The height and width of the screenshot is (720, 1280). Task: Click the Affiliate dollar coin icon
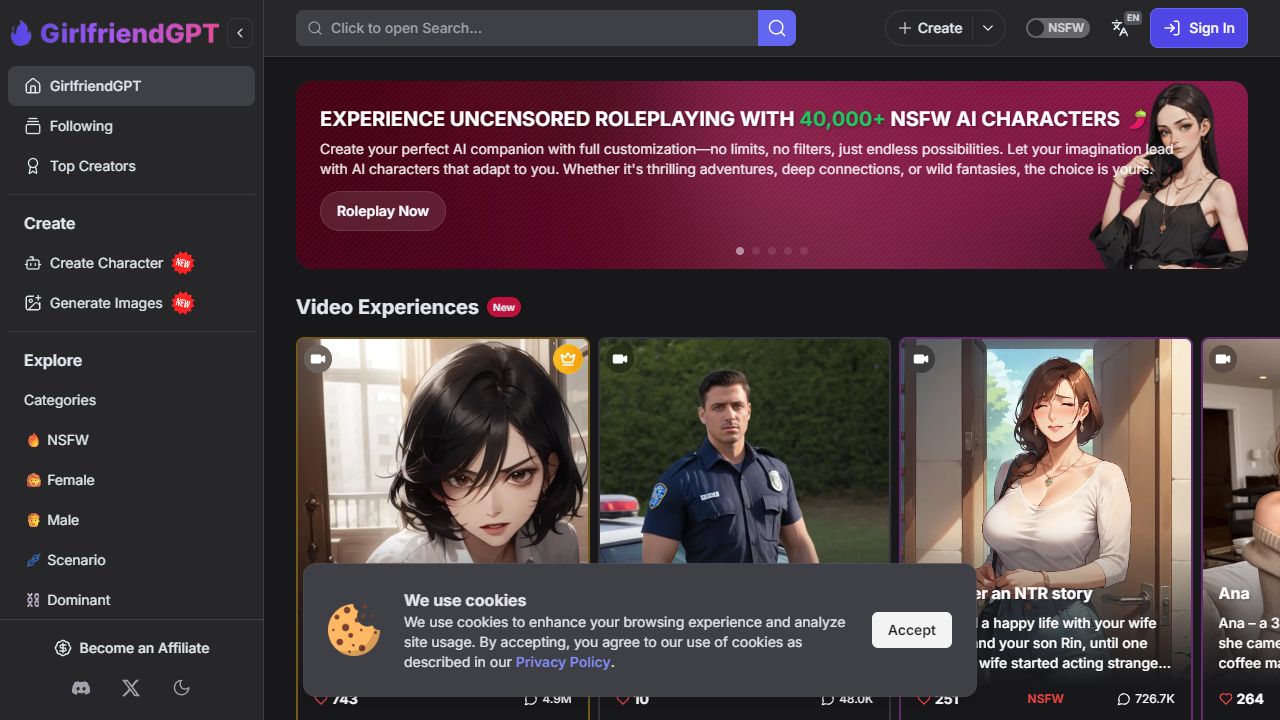click(63, 648)
